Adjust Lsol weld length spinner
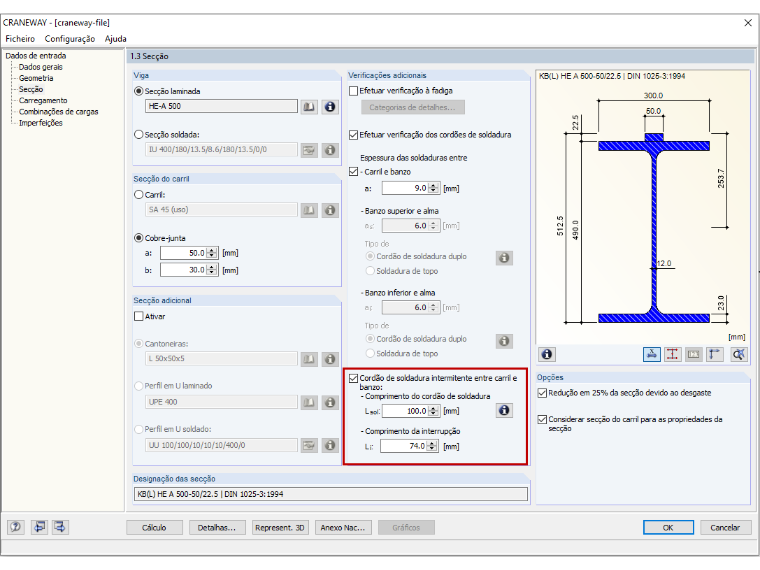 (434, 411)
